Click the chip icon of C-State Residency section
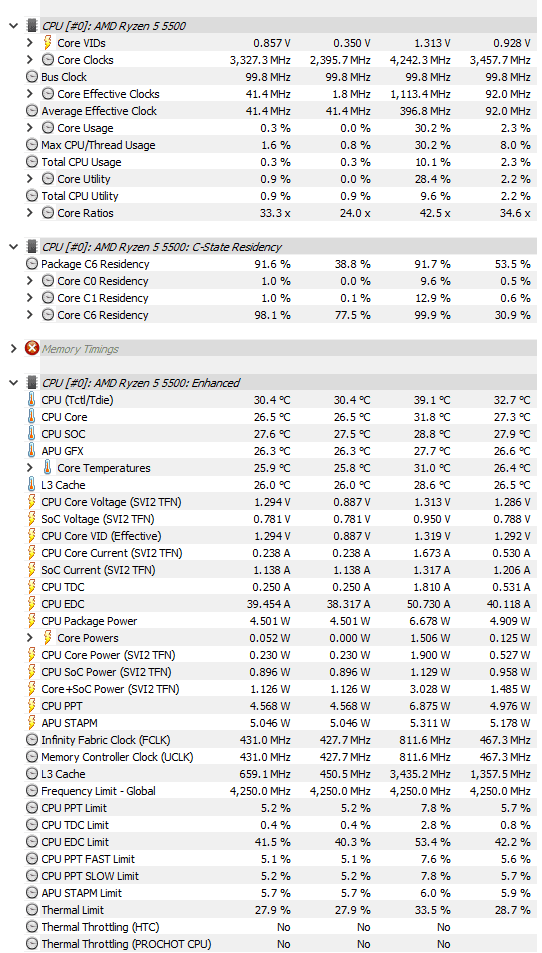542x953 pixels. click(32, 247)
